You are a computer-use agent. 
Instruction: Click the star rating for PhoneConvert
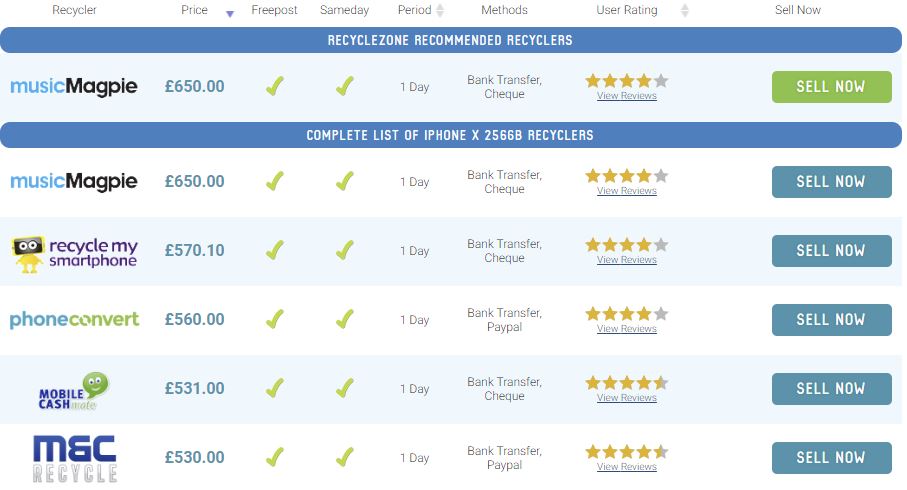tap(626, 314)
